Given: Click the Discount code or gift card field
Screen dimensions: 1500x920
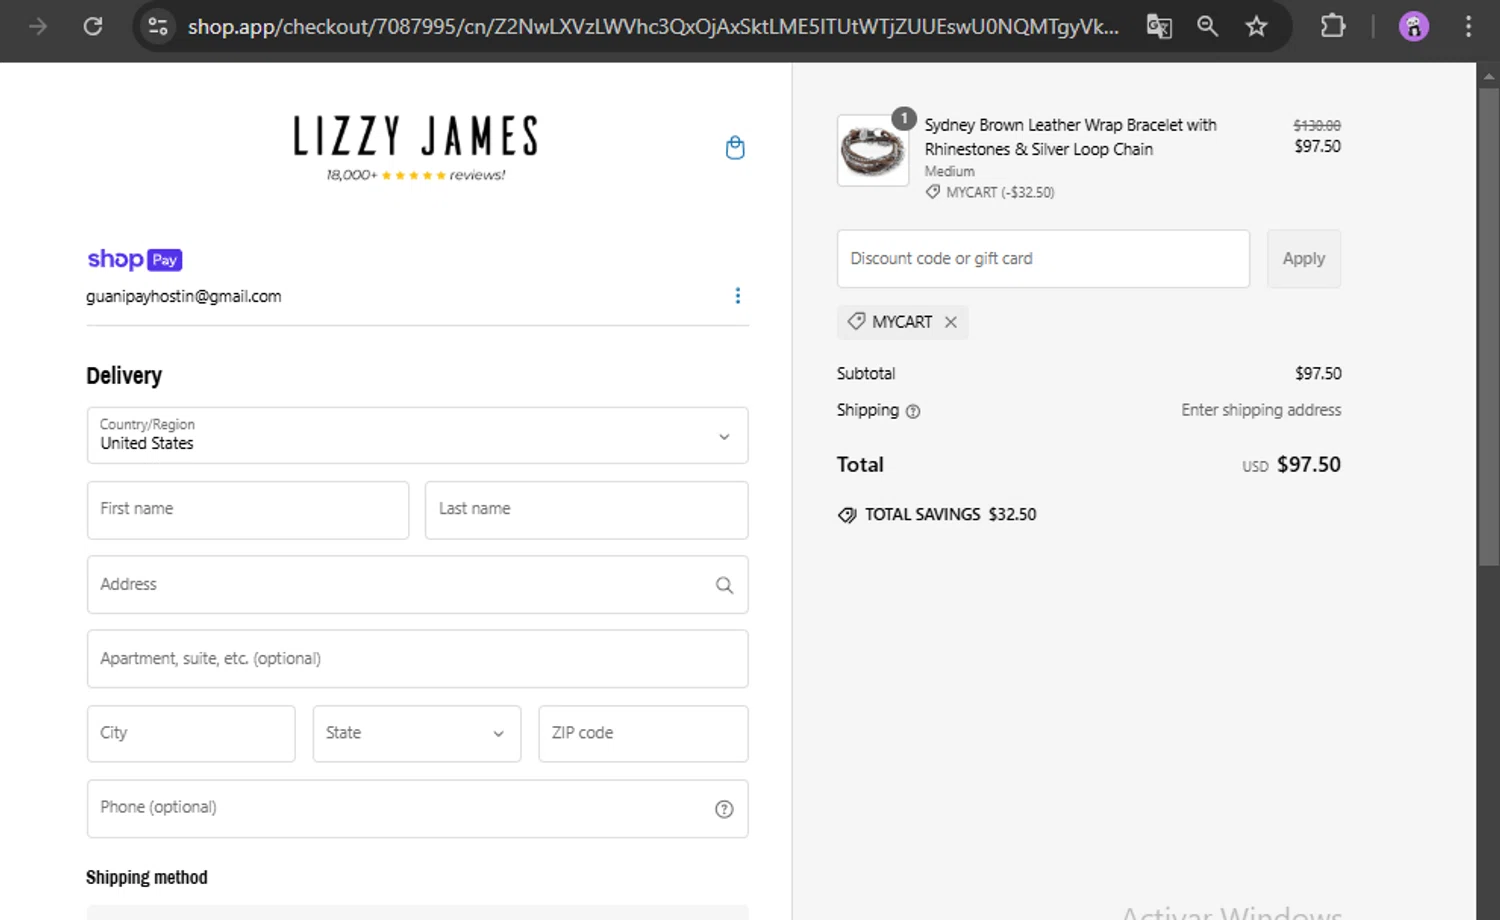Looking at the screenshot, I should (1043, 259).
